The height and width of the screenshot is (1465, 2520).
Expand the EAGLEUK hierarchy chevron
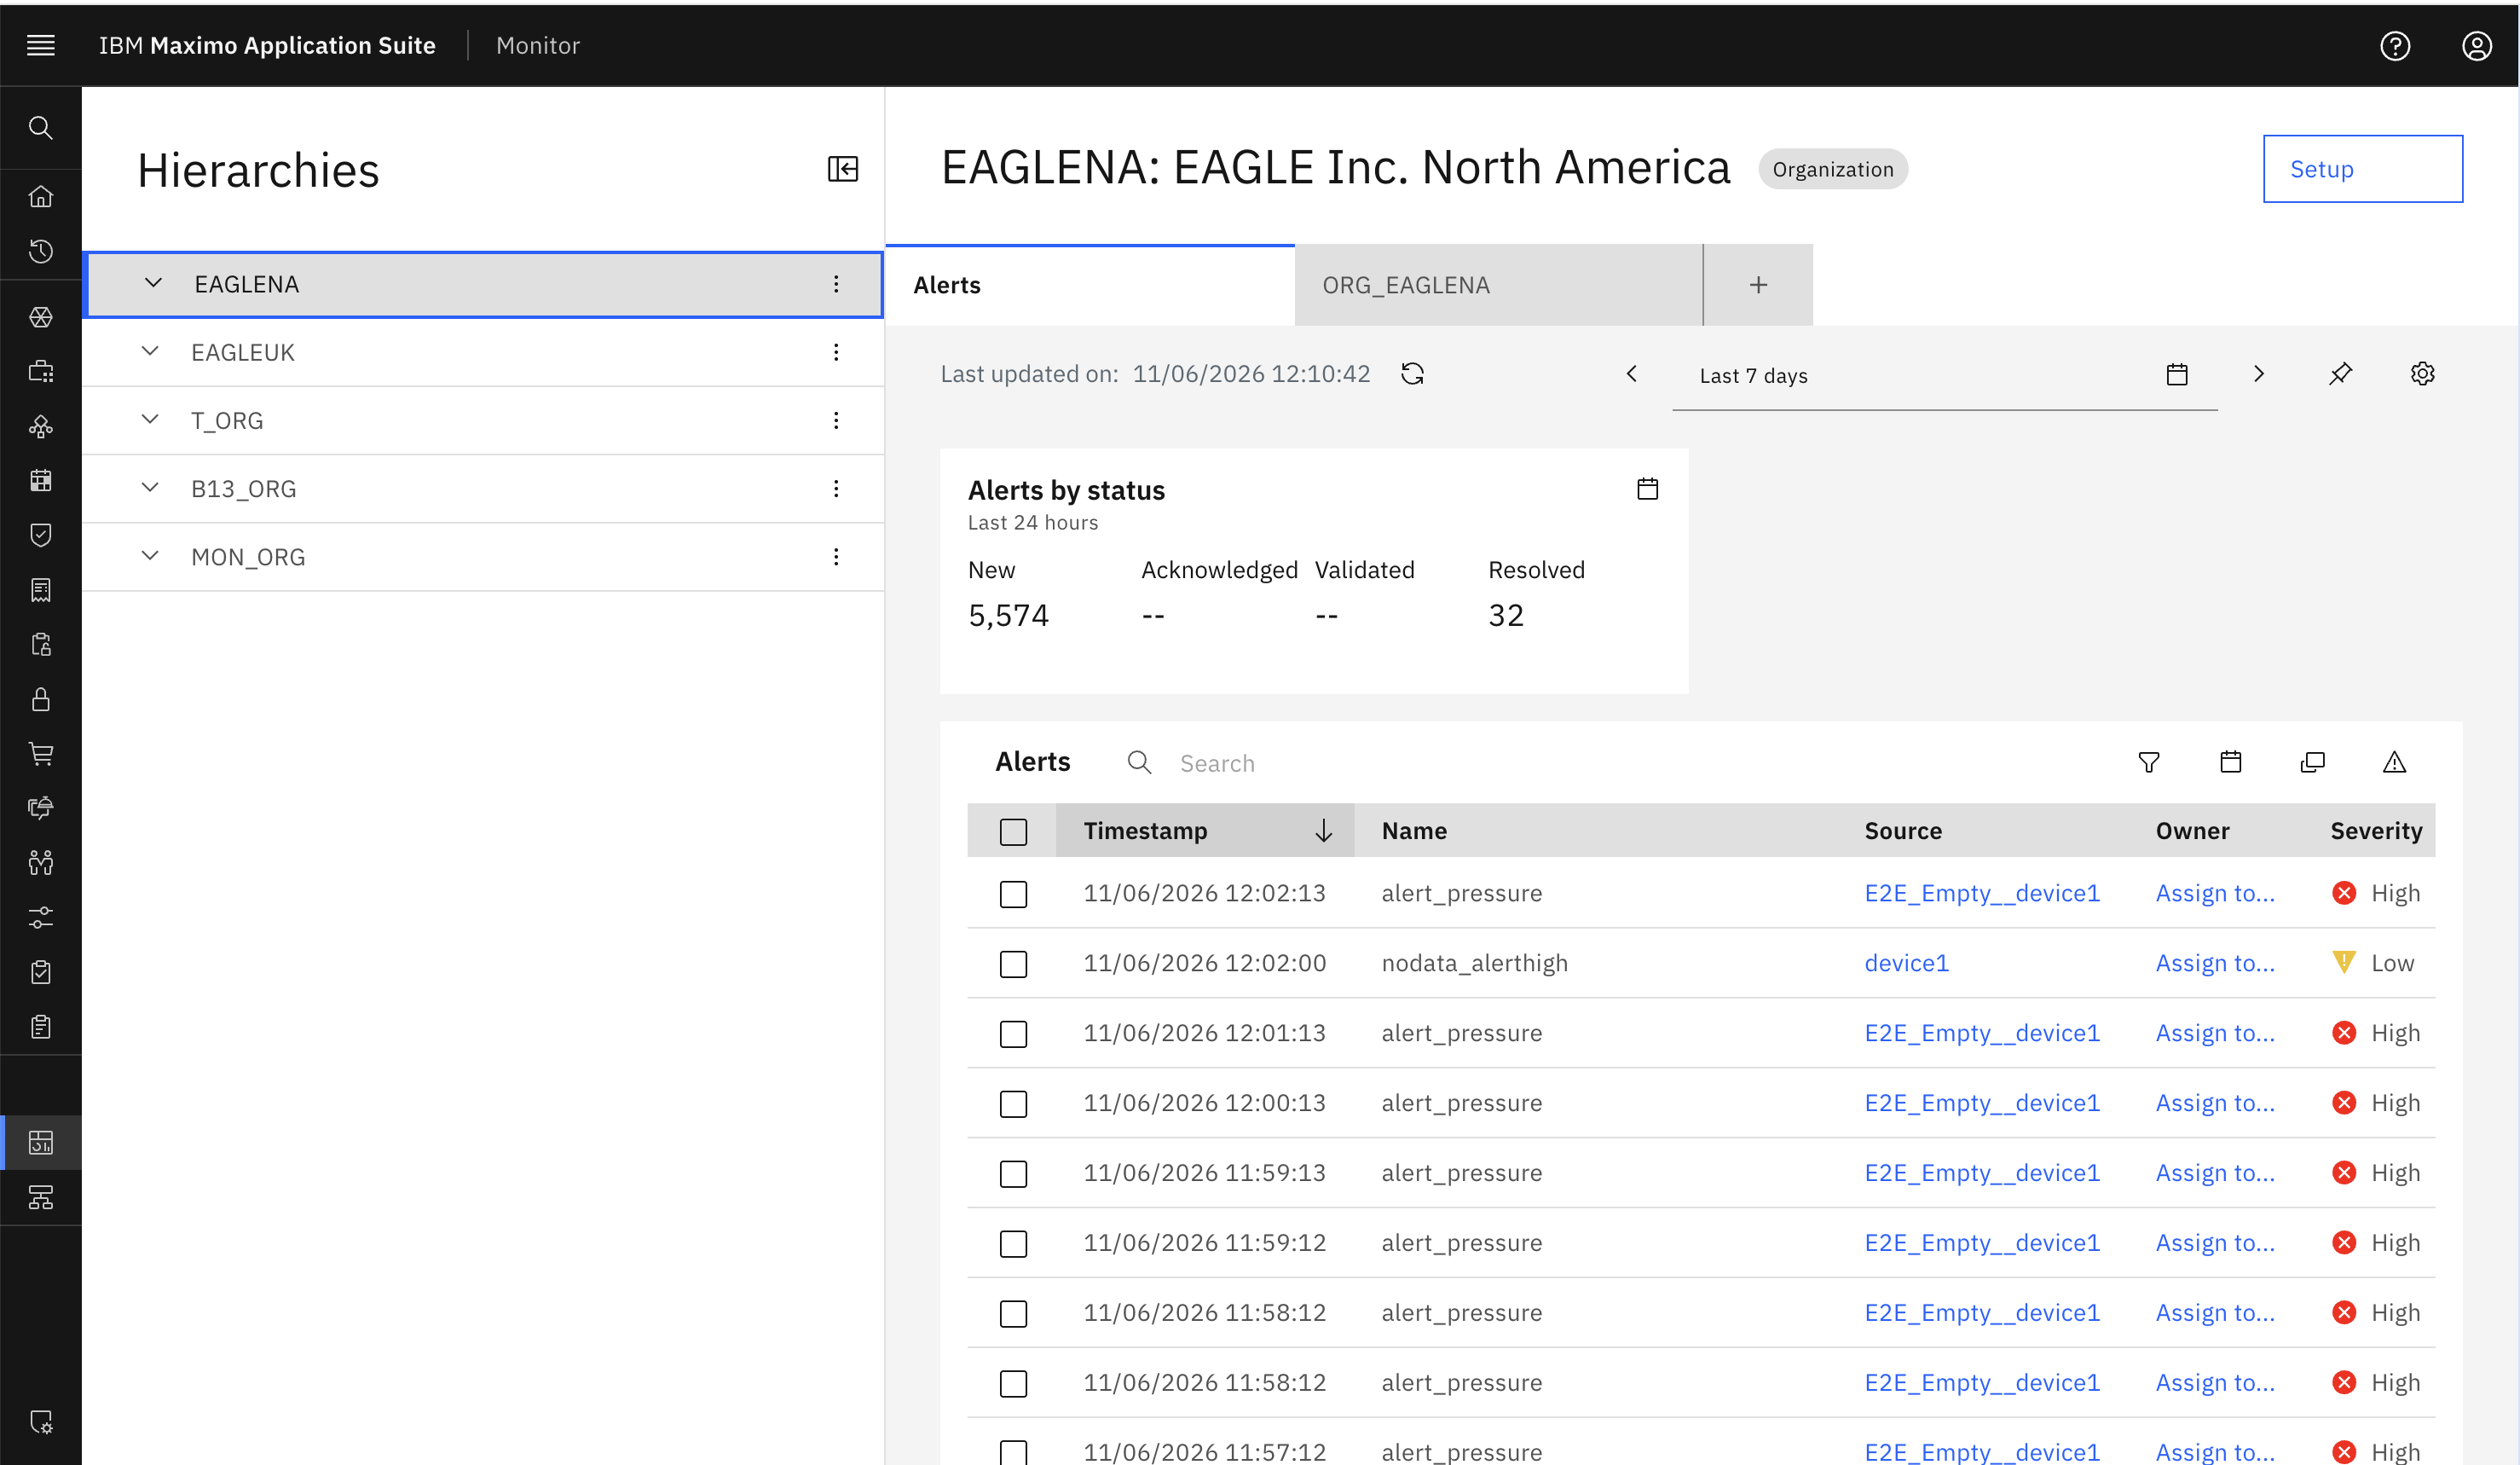coord(150,351)
